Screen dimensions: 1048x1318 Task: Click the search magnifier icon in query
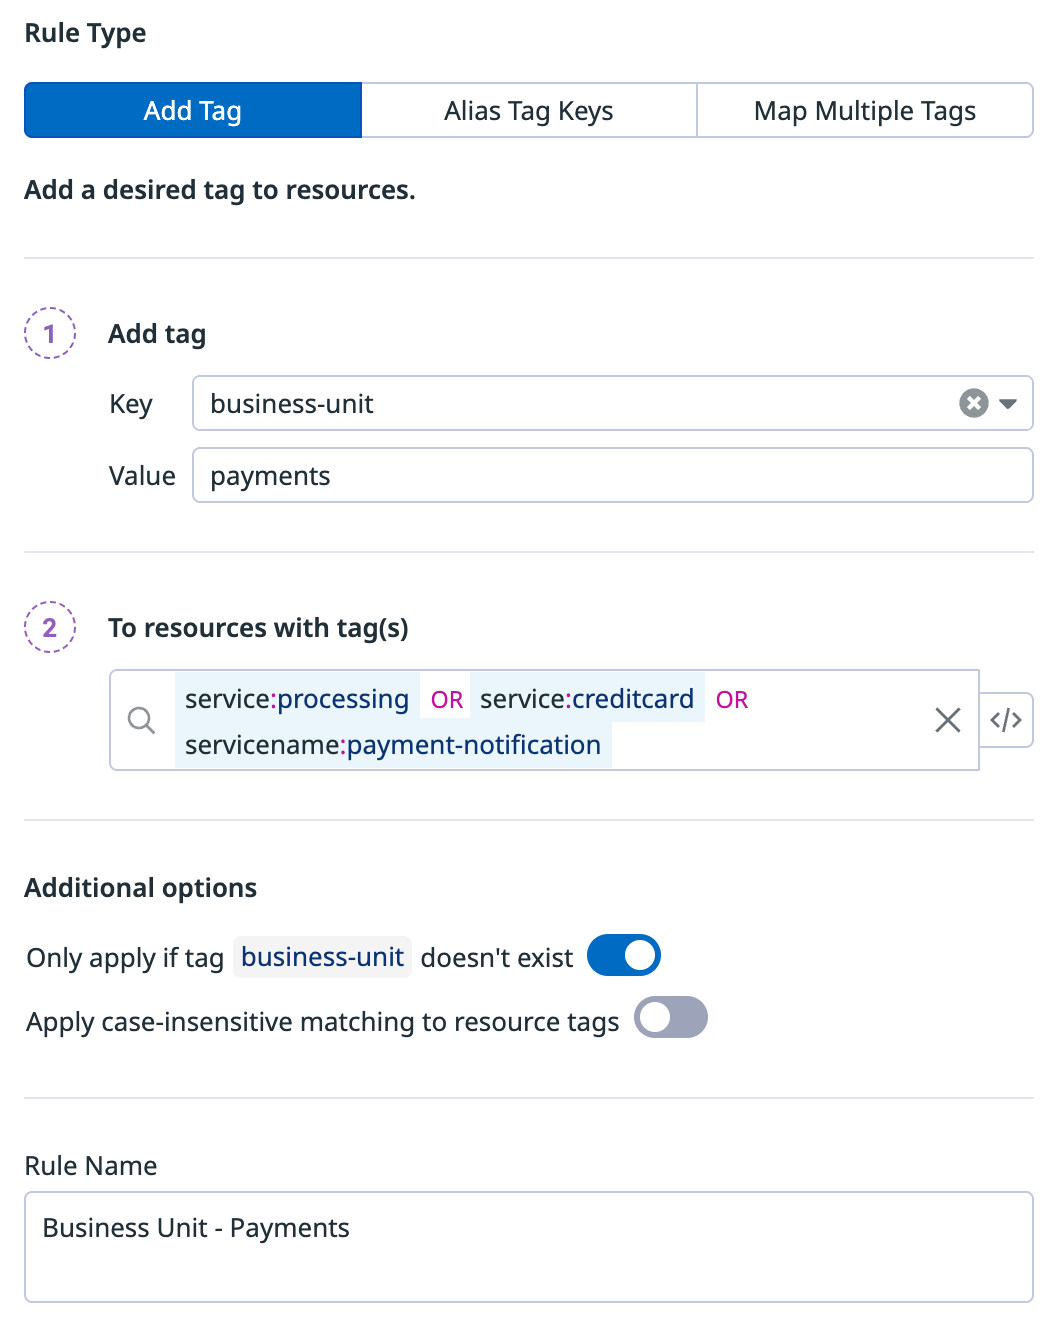142,720
